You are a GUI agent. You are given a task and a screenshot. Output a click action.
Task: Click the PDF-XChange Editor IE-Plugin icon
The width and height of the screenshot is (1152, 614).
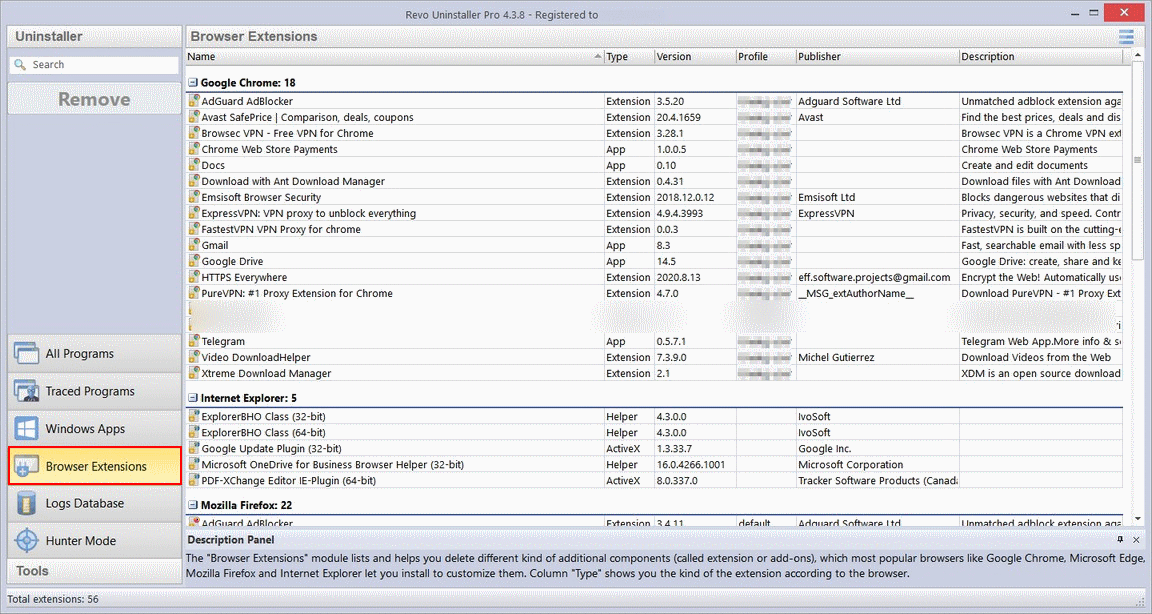[194, 480]
